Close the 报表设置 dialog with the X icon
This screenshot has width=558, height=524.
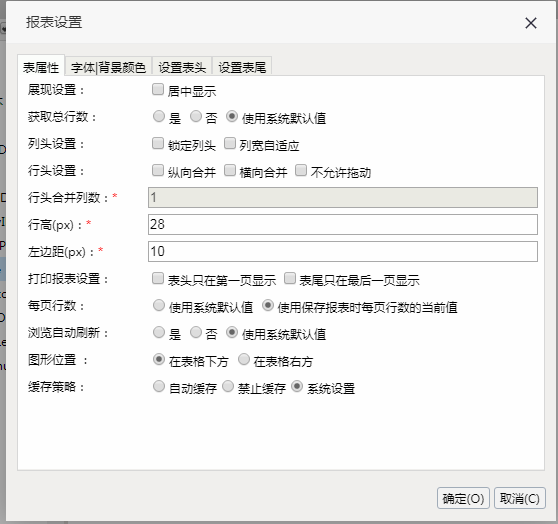pyautogui.click(x=531, y=23)
